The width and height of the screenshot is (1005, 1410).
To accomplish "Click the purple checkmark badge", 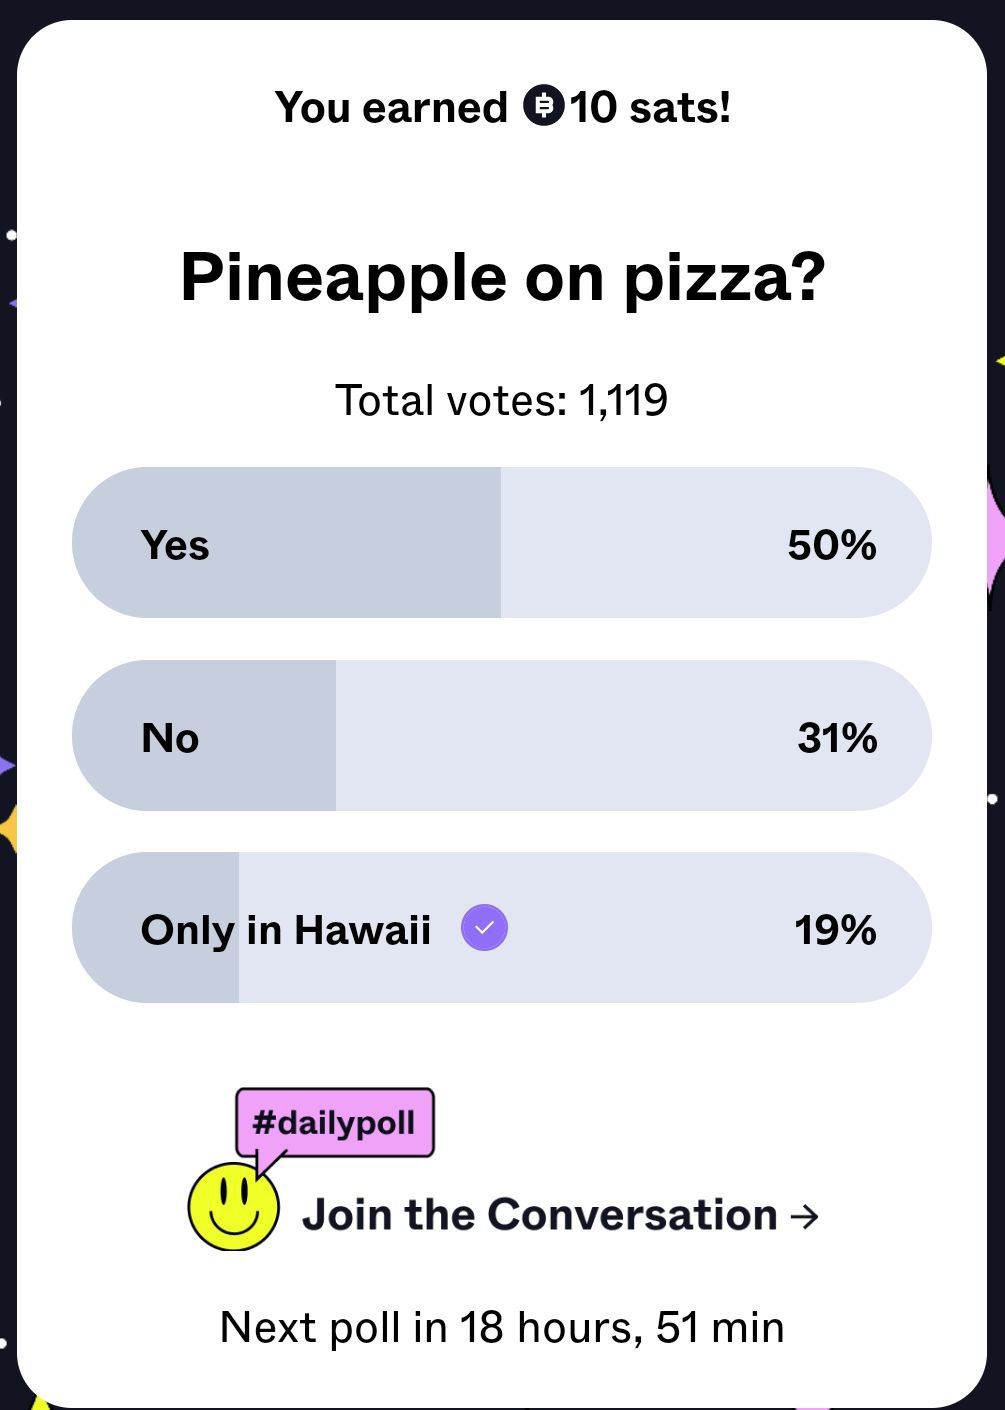I will point(484,928).
